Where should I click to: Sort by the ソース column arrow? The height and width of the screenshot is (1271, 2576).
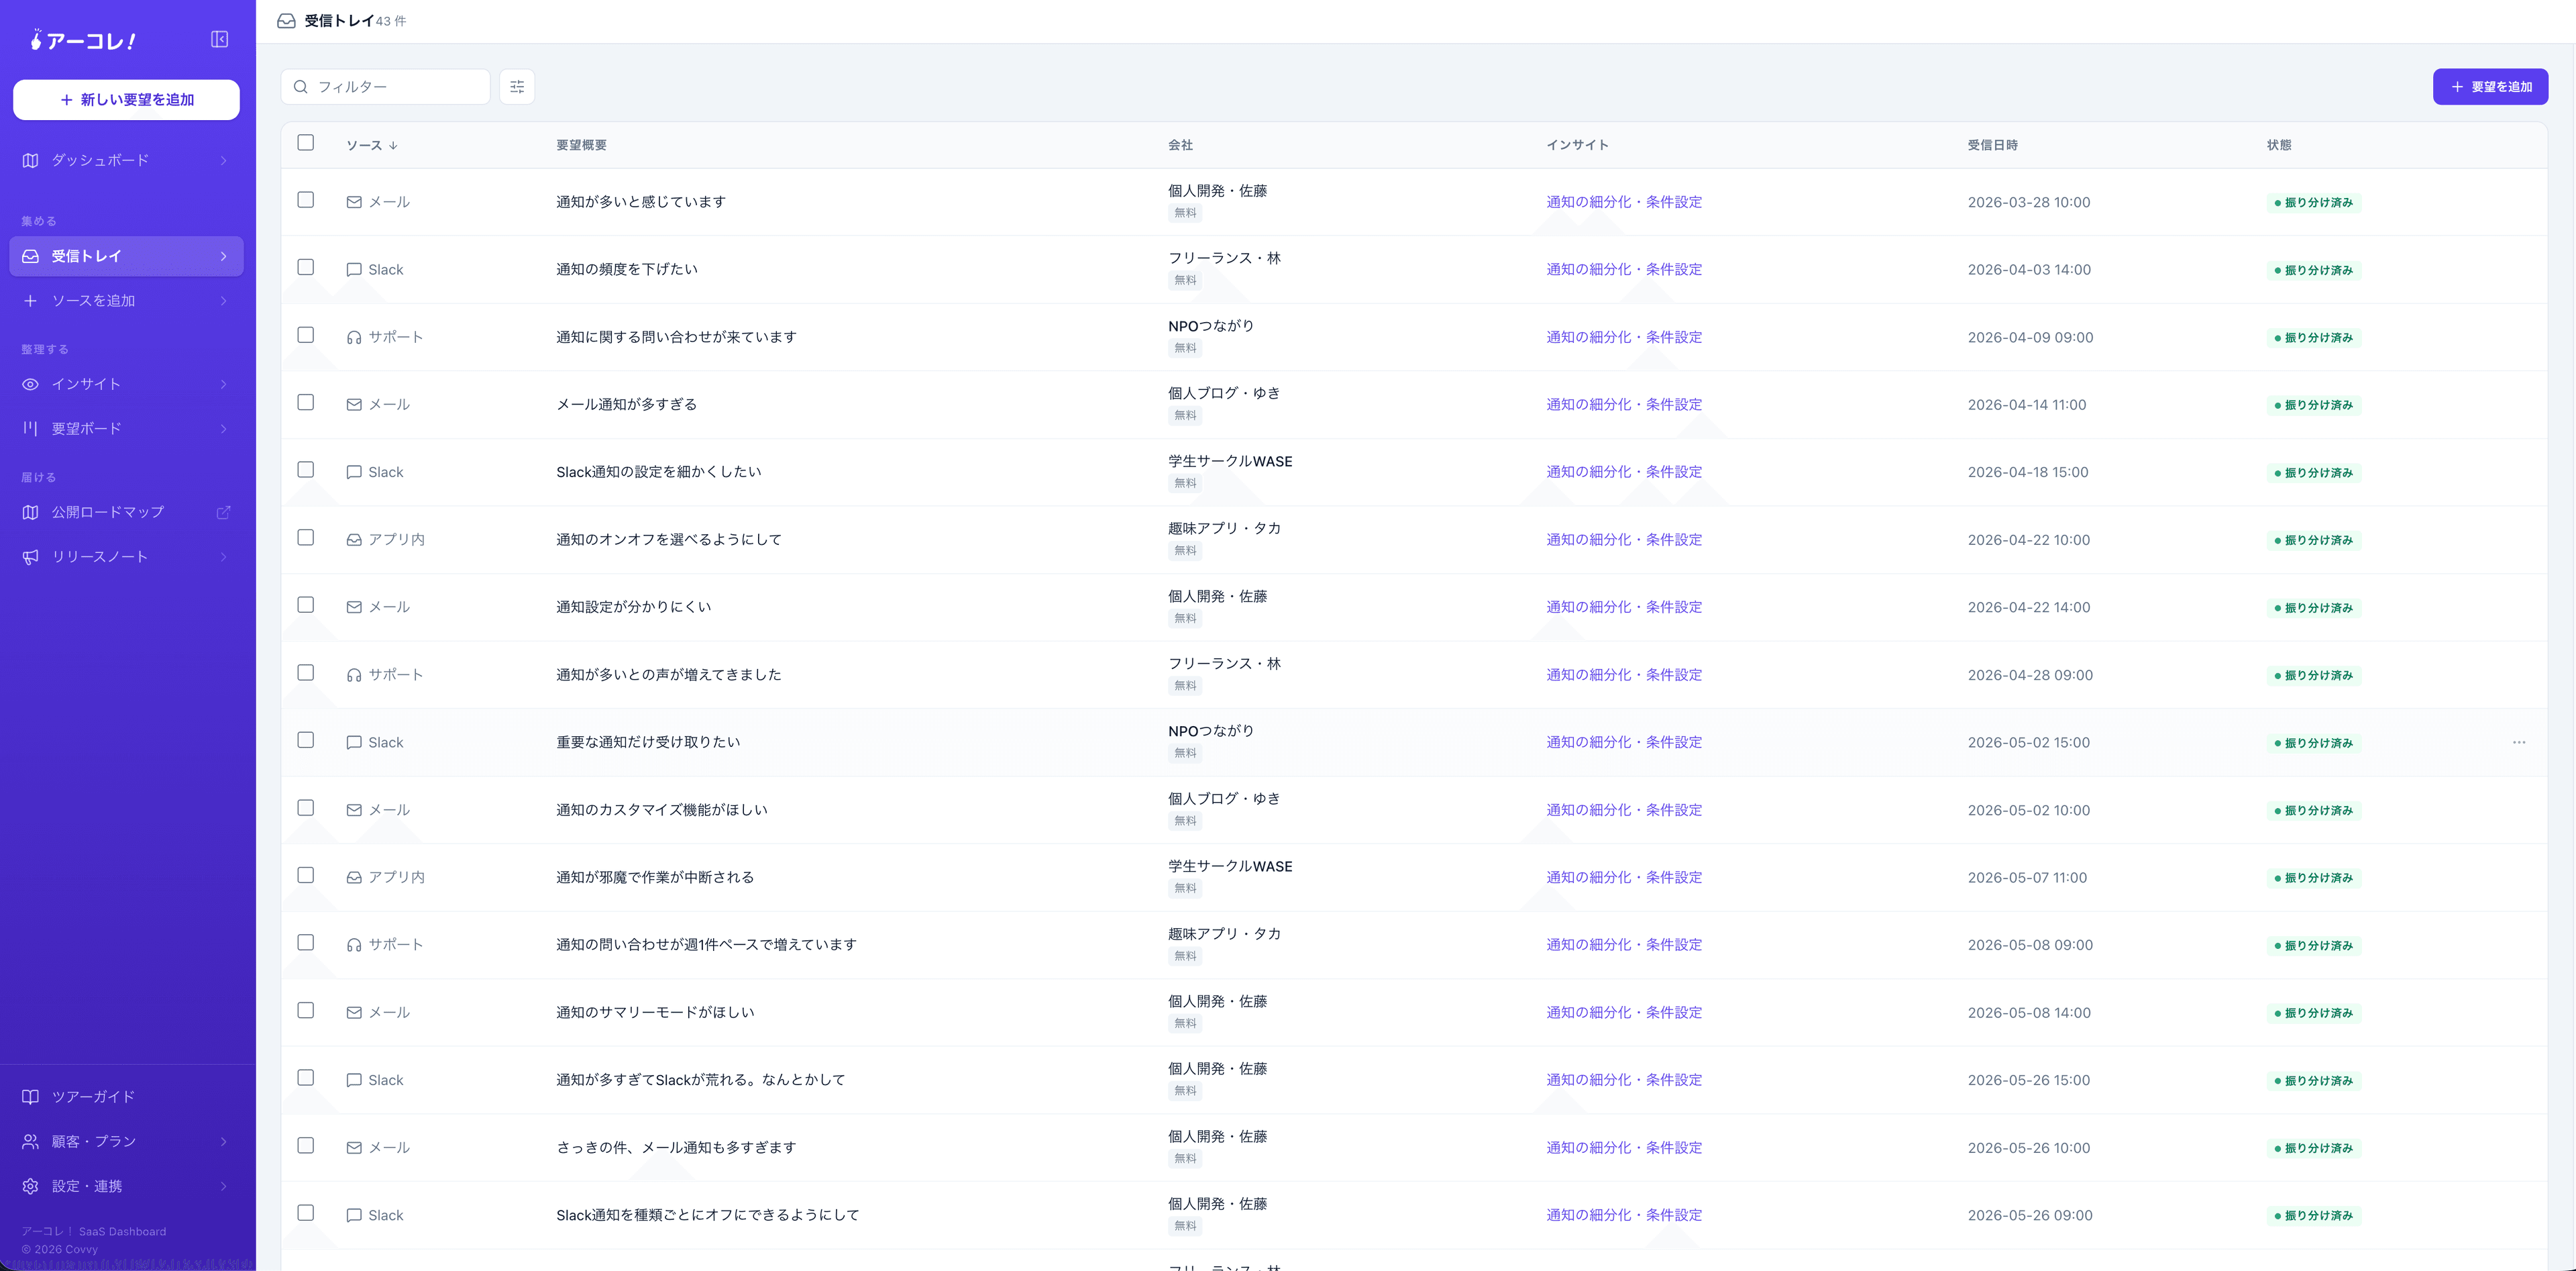tap(394, 146)
